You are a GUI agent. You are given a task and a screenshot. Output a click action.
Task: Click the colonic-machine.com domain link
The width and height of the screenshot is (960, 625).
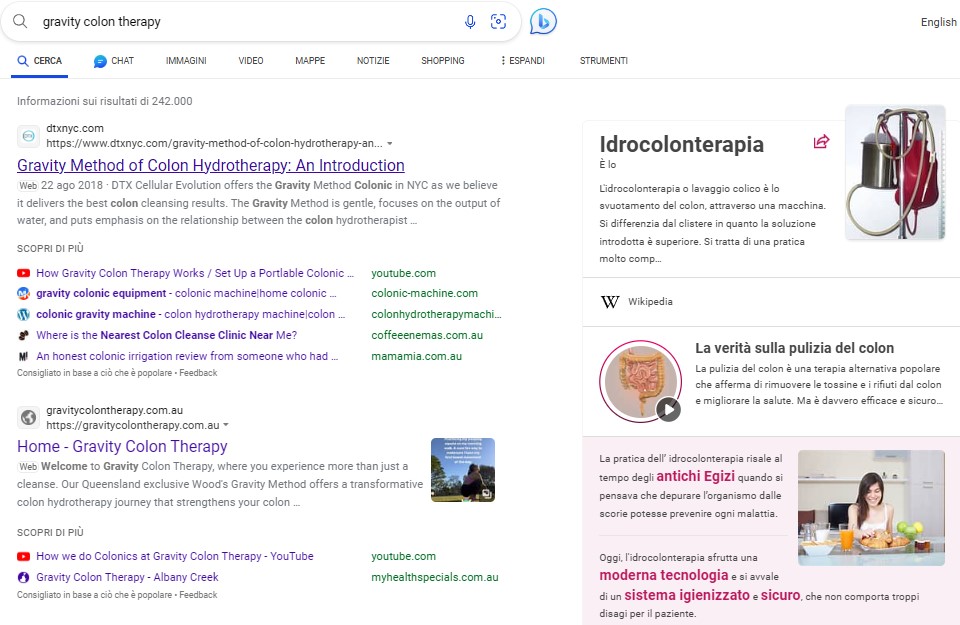424,293
